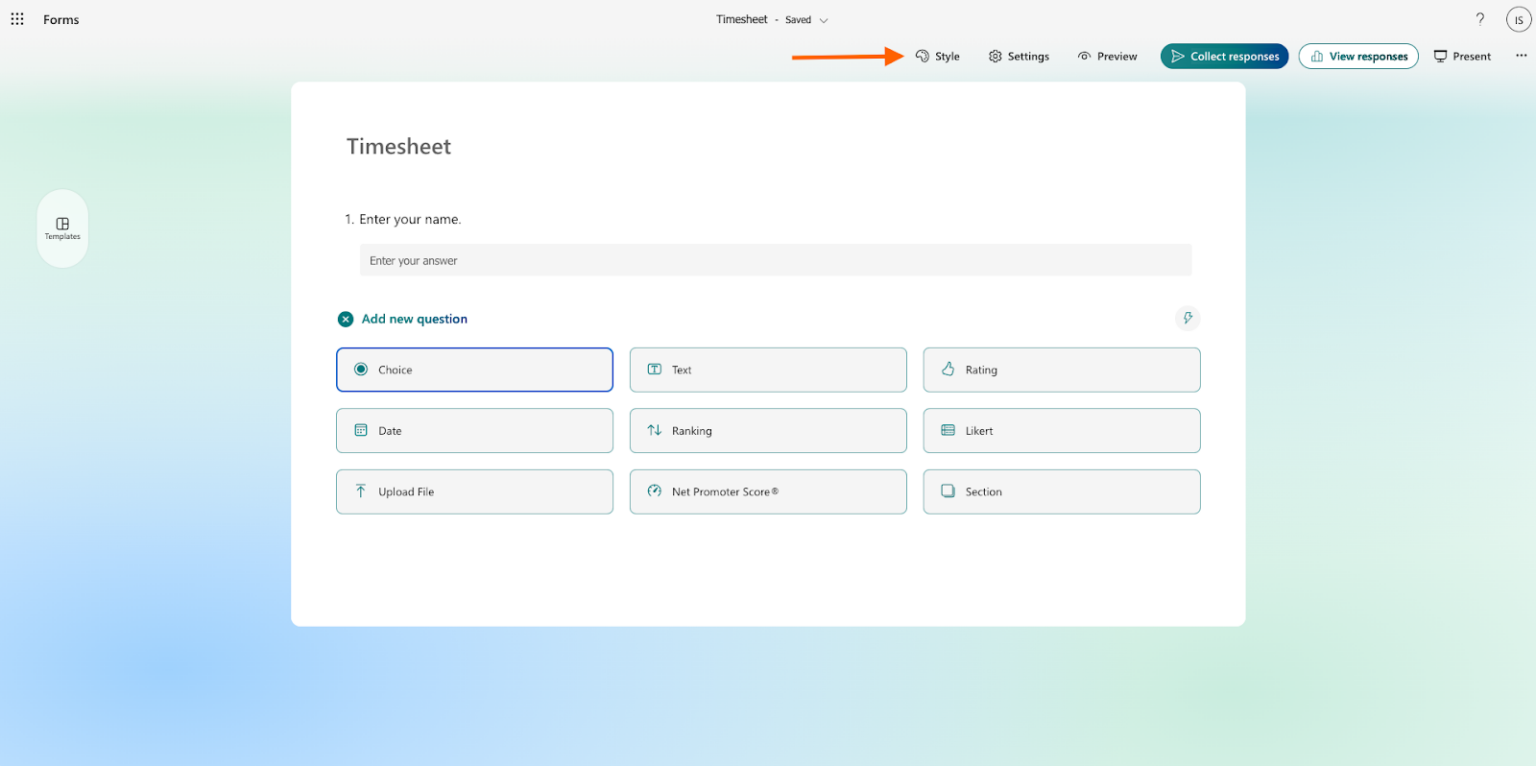
Task: Select the Present screen icon
Action: (x=1440, y=56)
